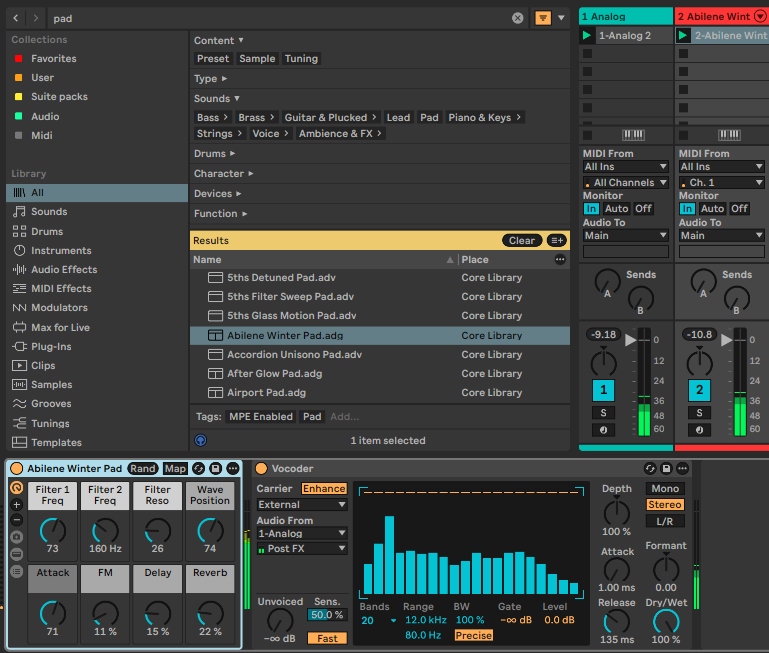Open the Templates library category
769x653 pixels.
(56, 443)
